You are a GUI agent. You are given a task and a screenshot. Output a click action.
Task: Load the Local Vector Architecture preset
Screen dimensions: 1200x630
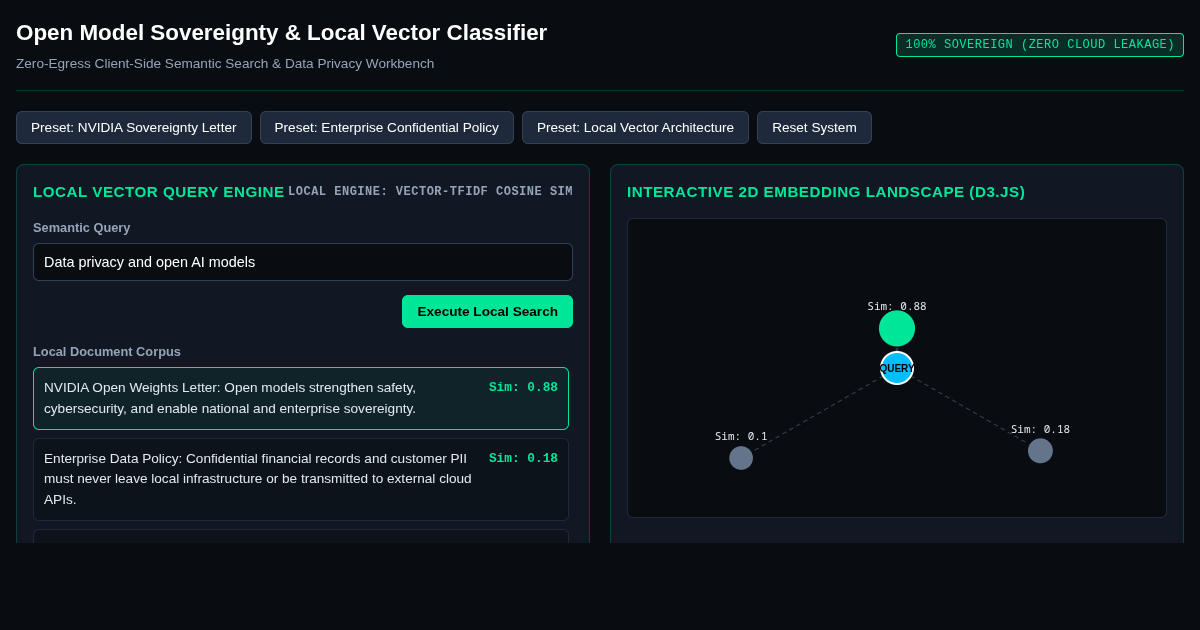(635, 127)
